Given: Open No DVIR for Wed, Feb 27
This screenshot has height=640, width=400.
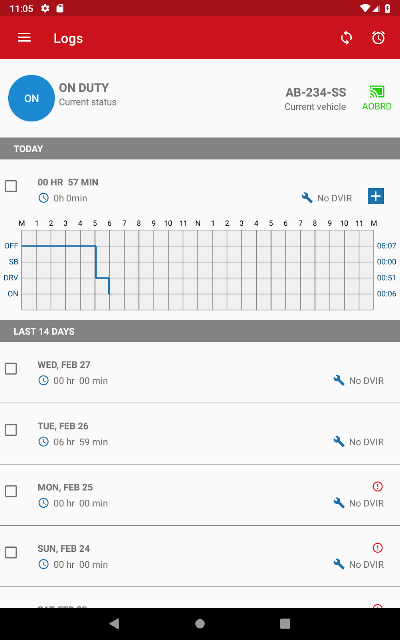Looking at the screenshot, I should 359,380.
